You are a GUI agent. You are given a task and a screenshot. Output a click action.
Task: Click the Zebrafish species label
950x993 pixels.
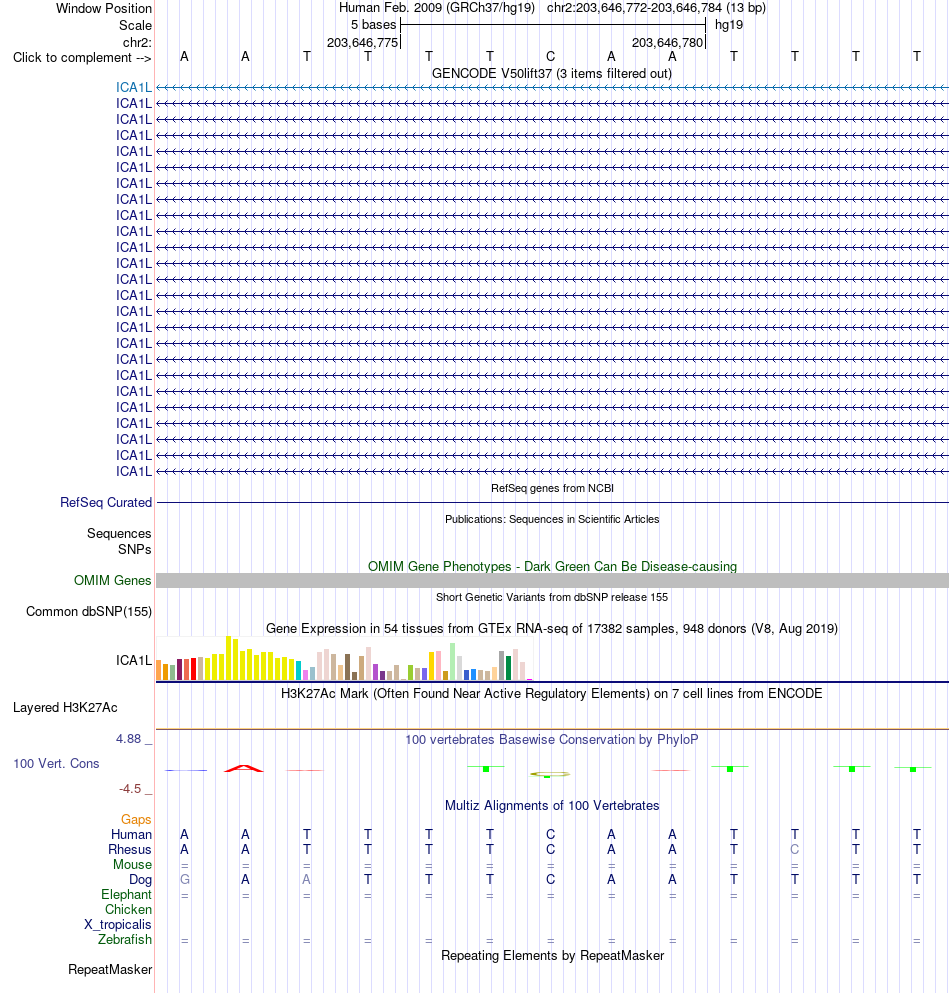[125, 939]
